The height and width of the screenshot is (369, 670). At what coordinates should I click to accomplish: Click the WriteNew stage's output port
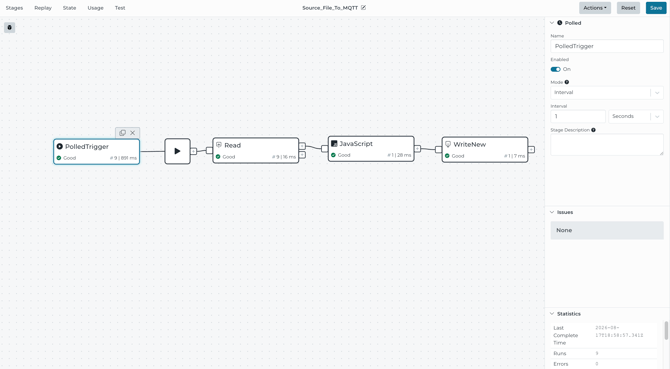tap(531, 149)
